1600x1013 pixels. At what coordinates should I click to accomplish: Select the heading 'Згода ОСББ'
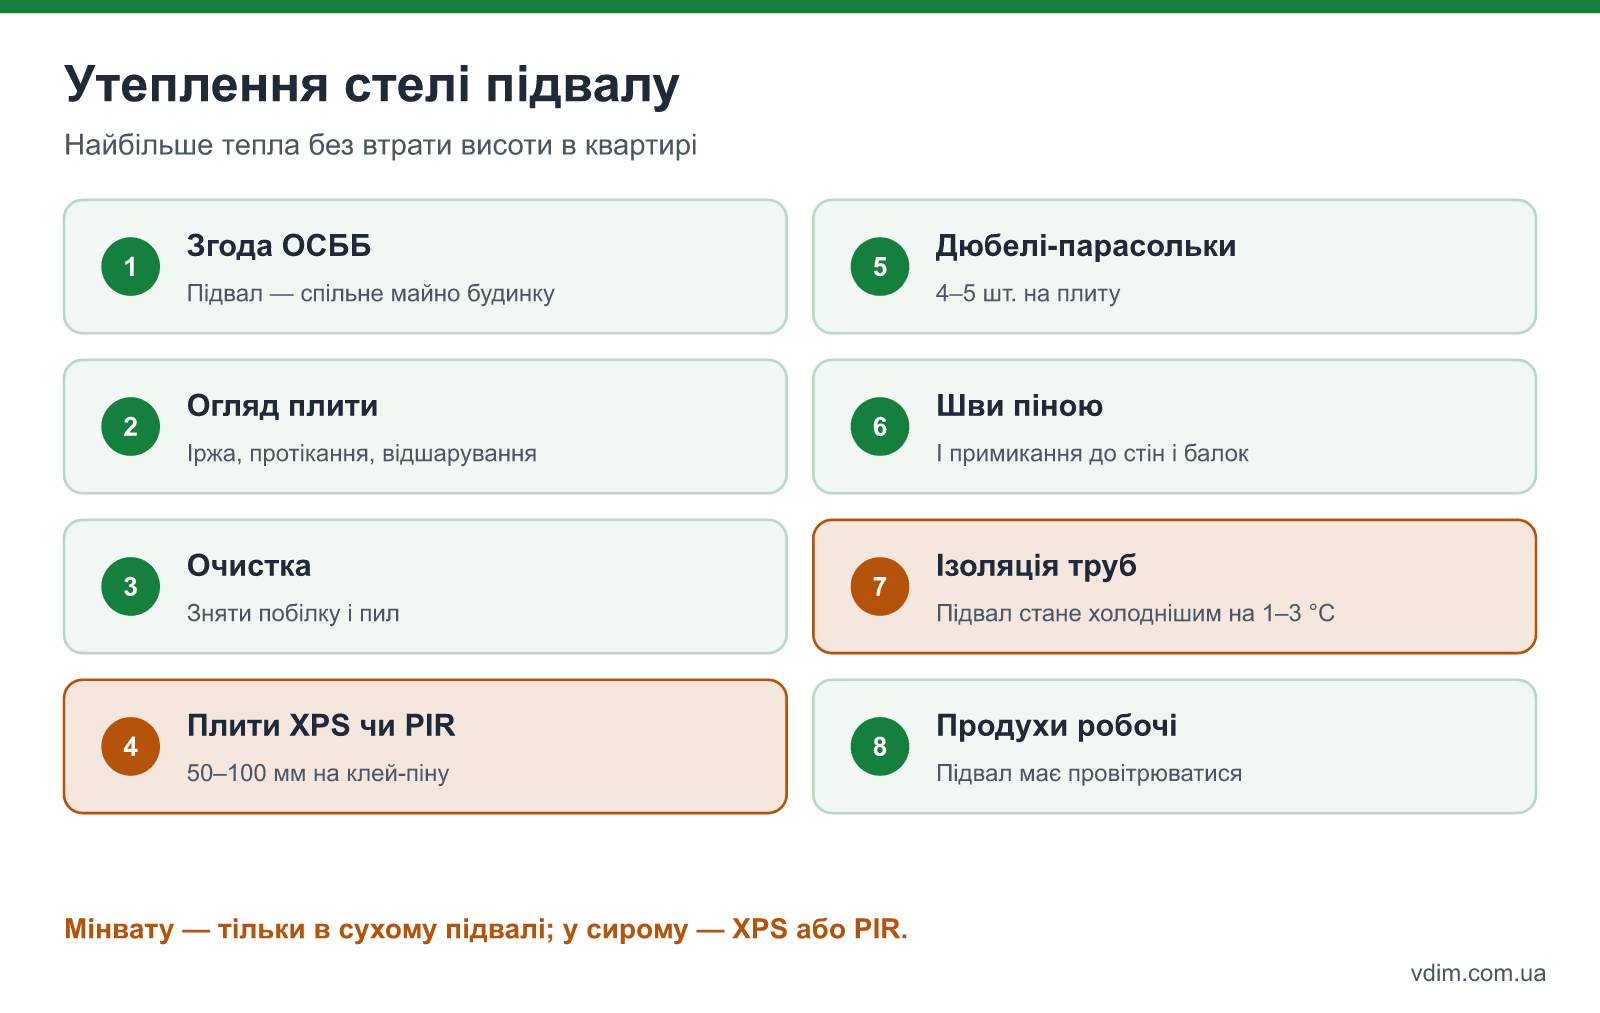pyautogui.click(x=279, y=246)
